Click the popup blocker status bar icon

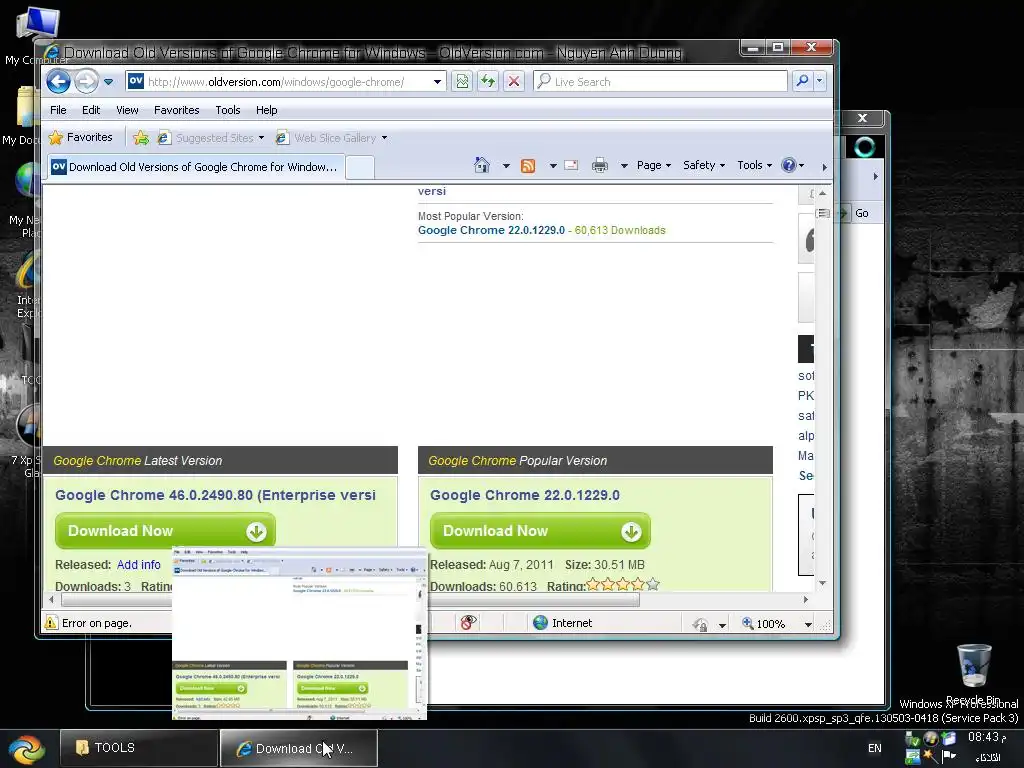pyautogui.click(x=468, y=623)
